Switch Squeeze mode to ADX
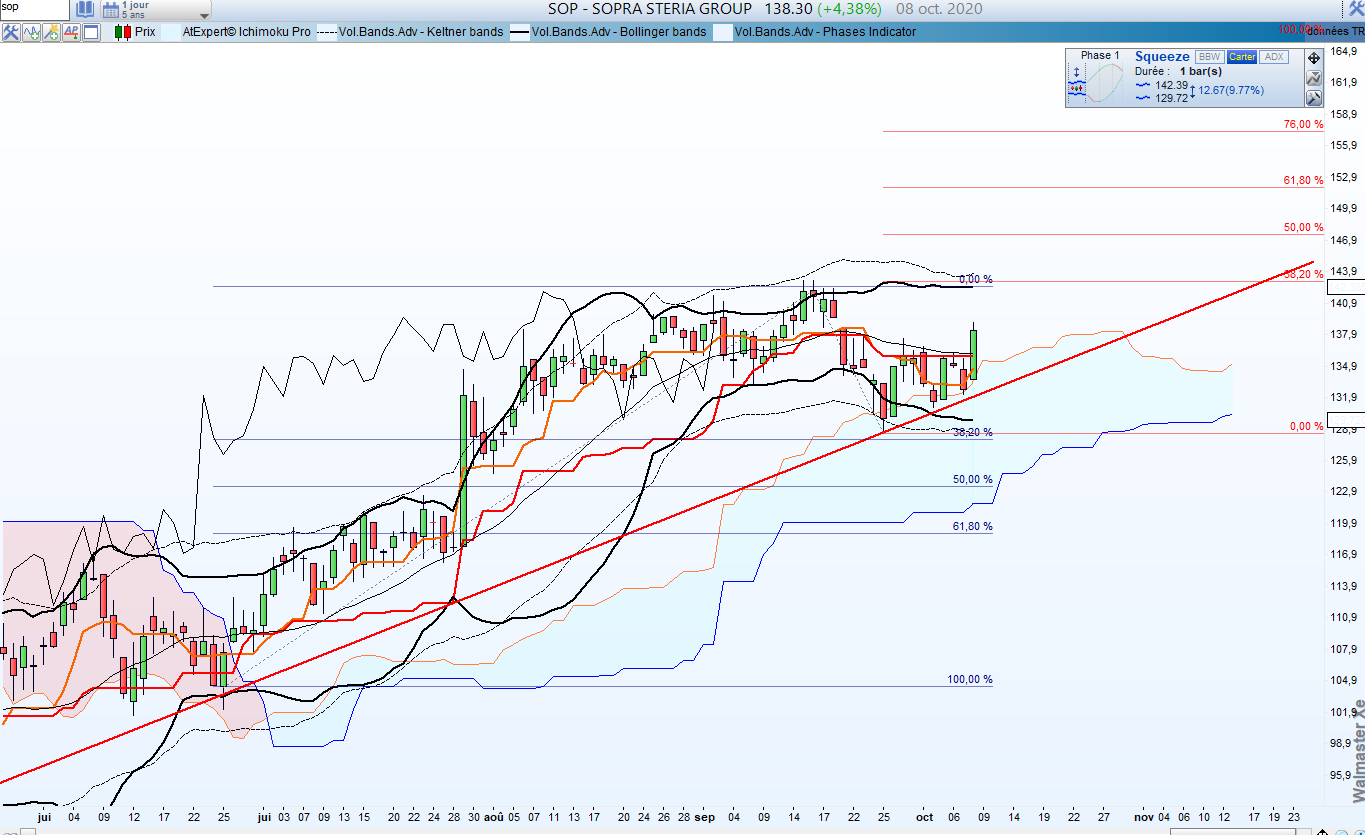1365x835 pixels. tap(1273, 57)
